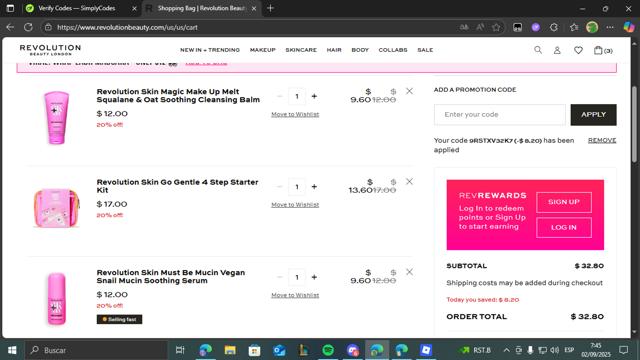Click LOG IN in RevRewards banner
This screenshot has width=640, height=360.
[564, 227]
